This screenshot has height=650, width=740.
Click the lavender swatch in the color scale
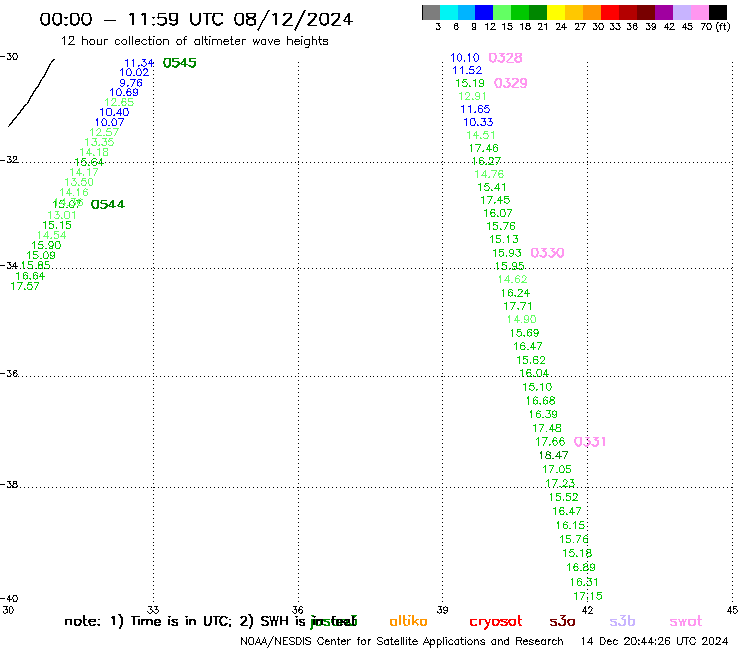click(682, 12)
